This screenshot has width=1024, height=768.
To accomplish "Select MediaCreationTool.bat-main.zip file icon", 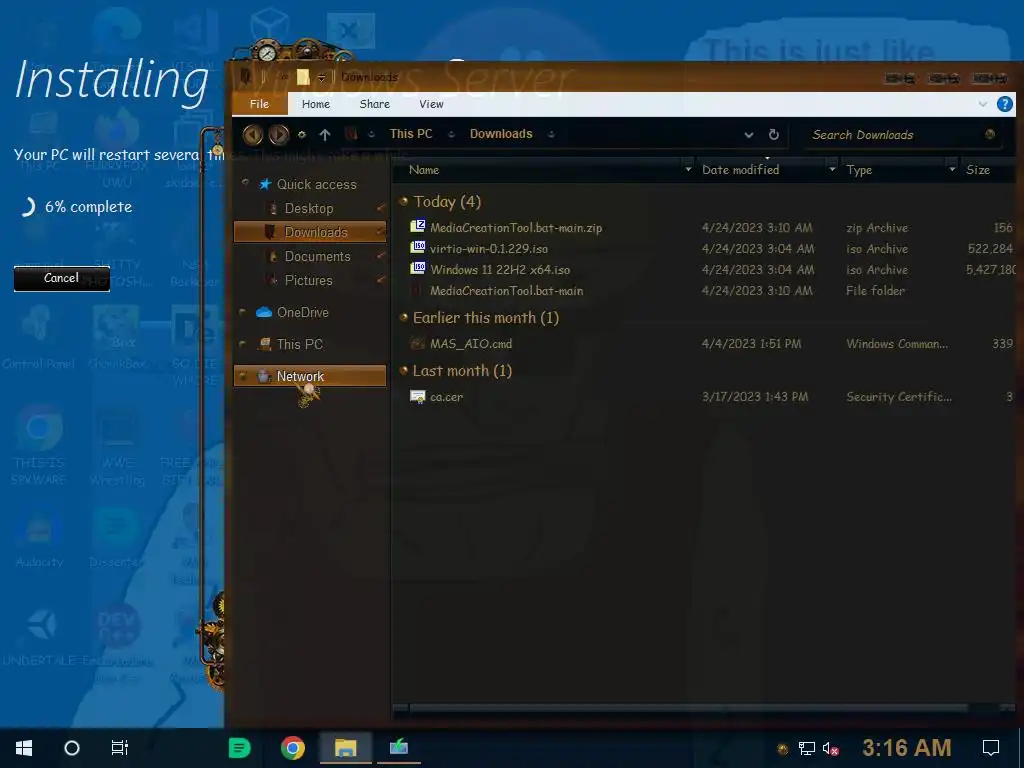I will pos(417,227).
